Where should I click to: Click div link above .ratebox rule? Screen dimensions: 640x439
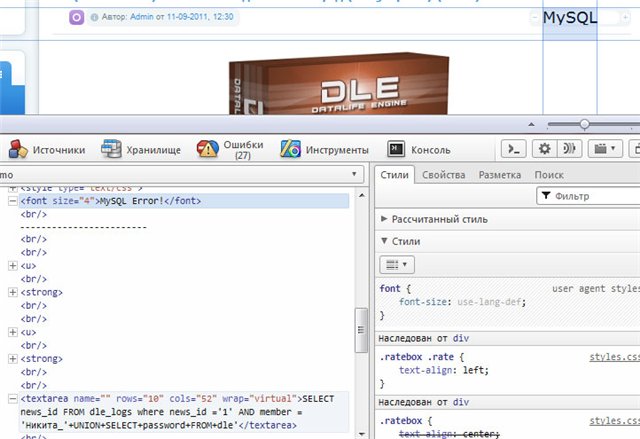[460, 402]
